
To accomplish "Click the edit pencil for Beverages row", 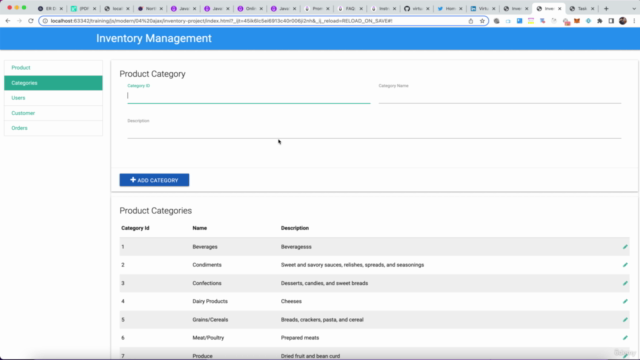I will [625, 247].
